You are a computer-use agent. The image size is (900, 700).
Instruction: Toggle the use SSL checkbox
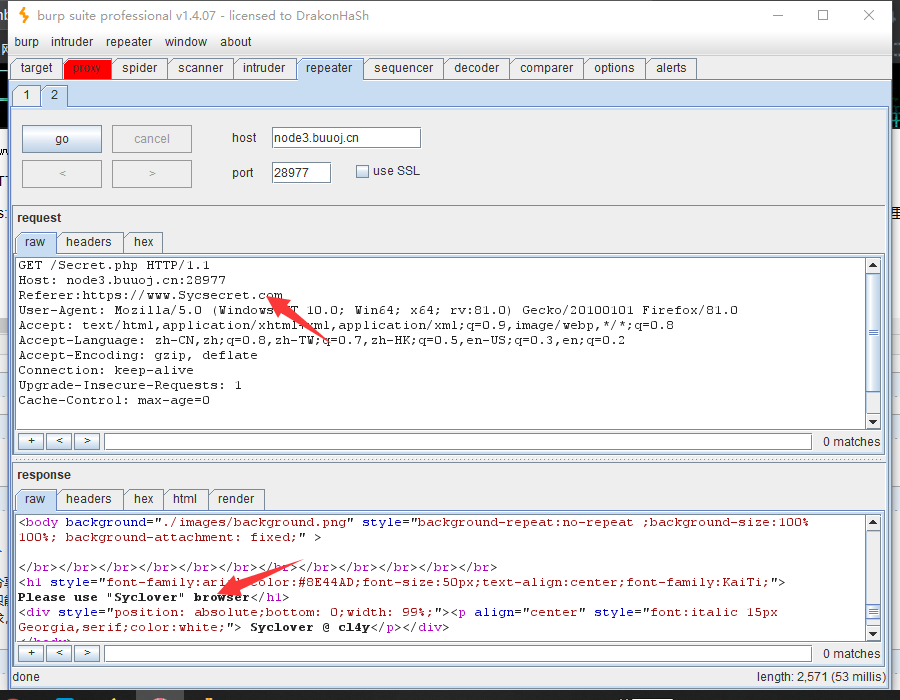[x=362, y=171]
